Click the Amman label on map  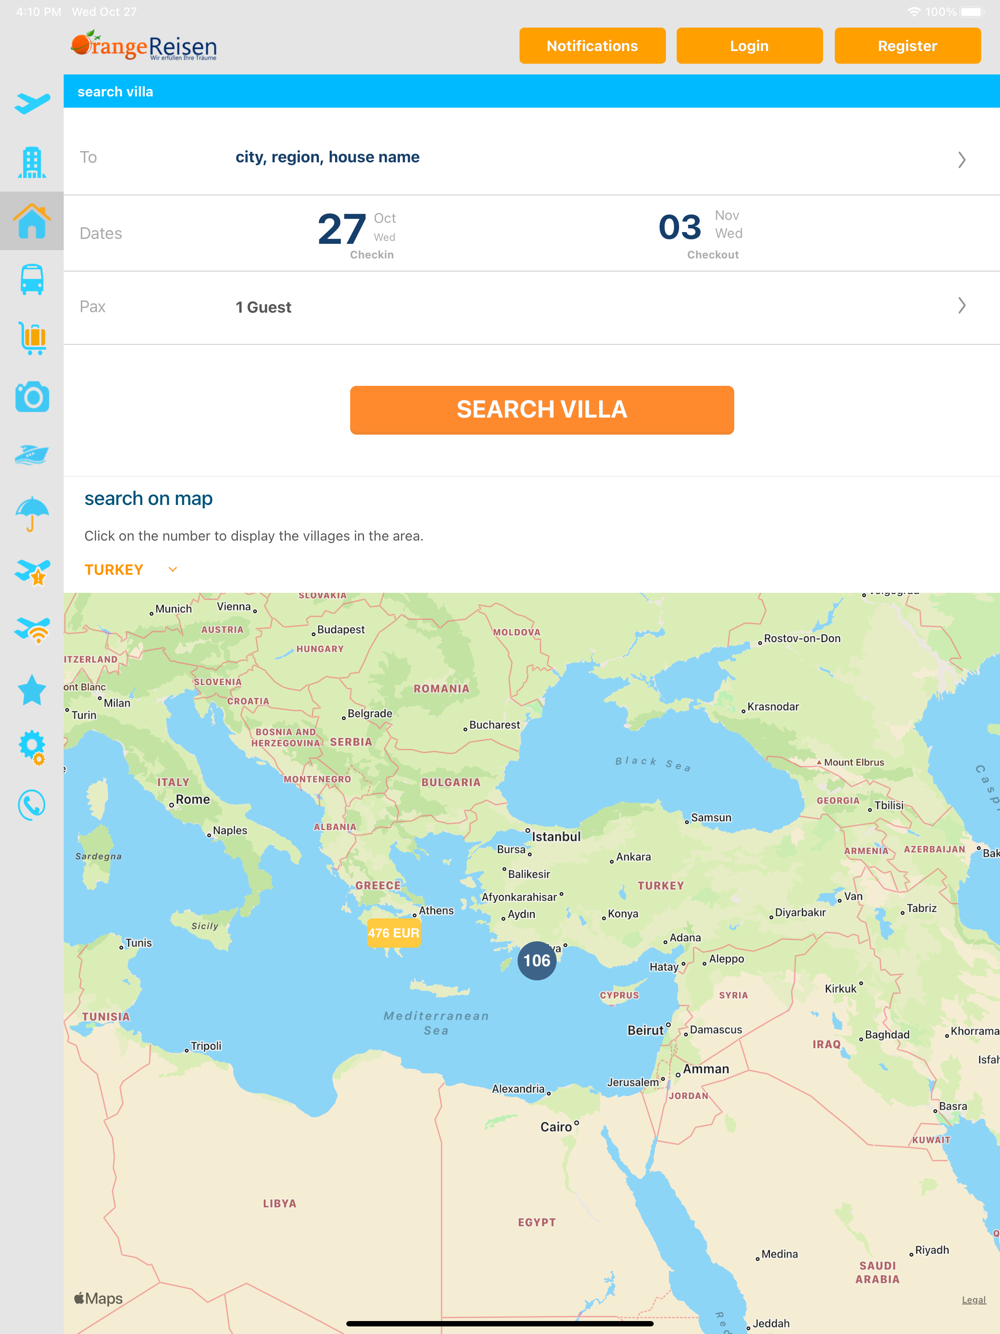pyautogui.click(x=706, y=1069)
